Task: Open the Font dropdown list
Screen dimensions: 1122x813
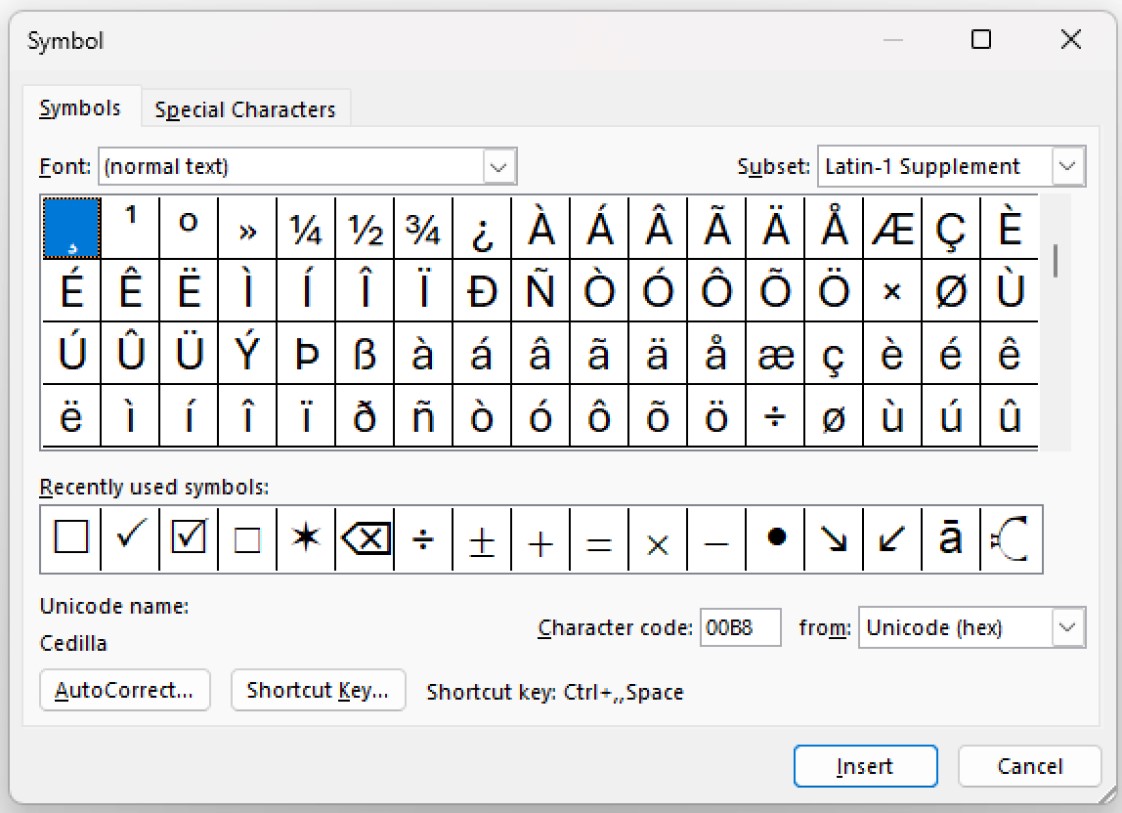Action: [x=500, y=167]
